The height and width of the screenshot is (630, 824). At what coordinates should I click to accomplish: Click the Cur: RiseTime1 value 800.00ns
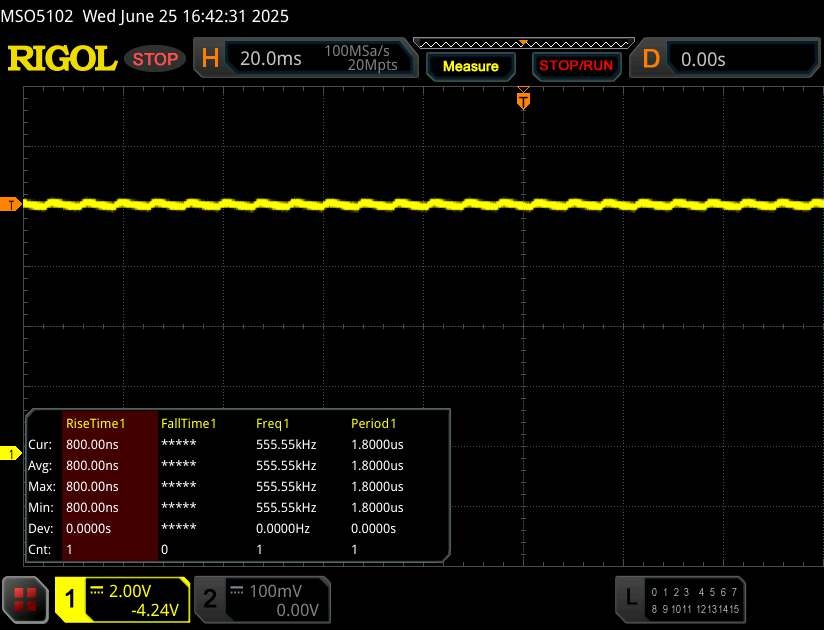click(92, 445)
